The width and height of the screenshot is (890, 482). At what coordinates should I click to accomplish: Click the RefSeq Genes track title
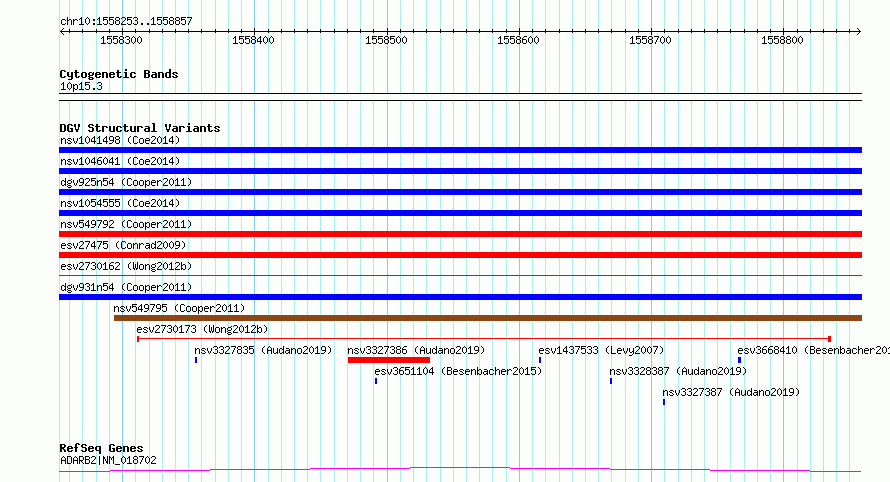coord(101,448)
